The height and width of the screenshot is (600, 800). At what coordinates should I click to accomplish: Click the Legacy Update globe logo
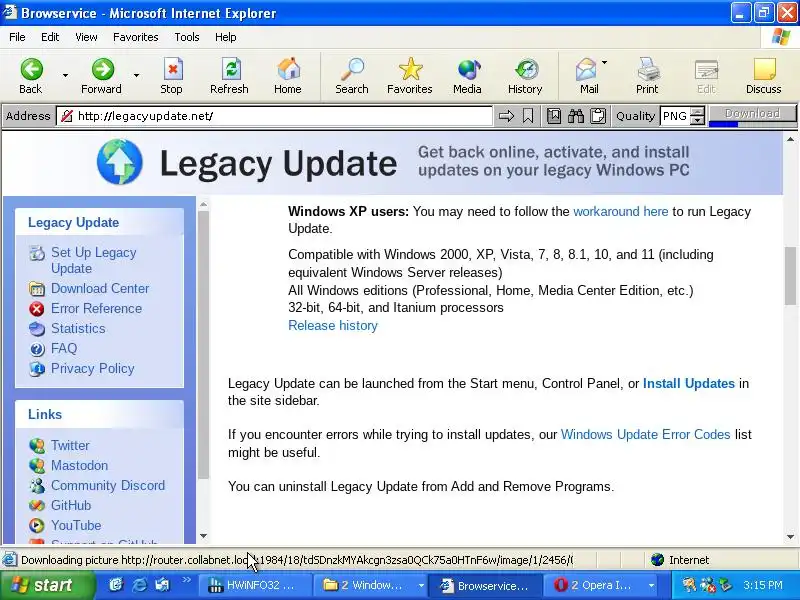(120, 162)
